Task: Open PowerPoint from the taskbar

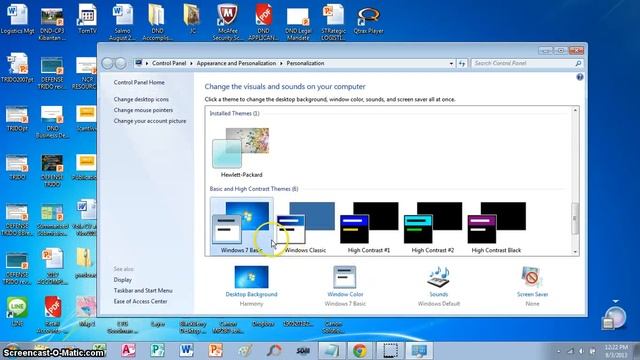Action: tap(215, 350)
